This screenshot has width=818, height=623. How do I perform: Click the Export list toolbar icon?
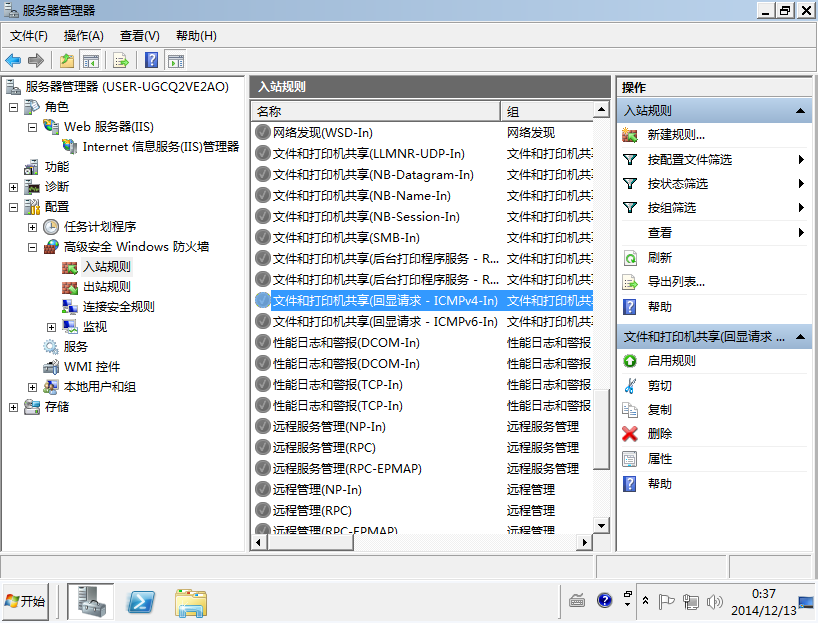121,61
